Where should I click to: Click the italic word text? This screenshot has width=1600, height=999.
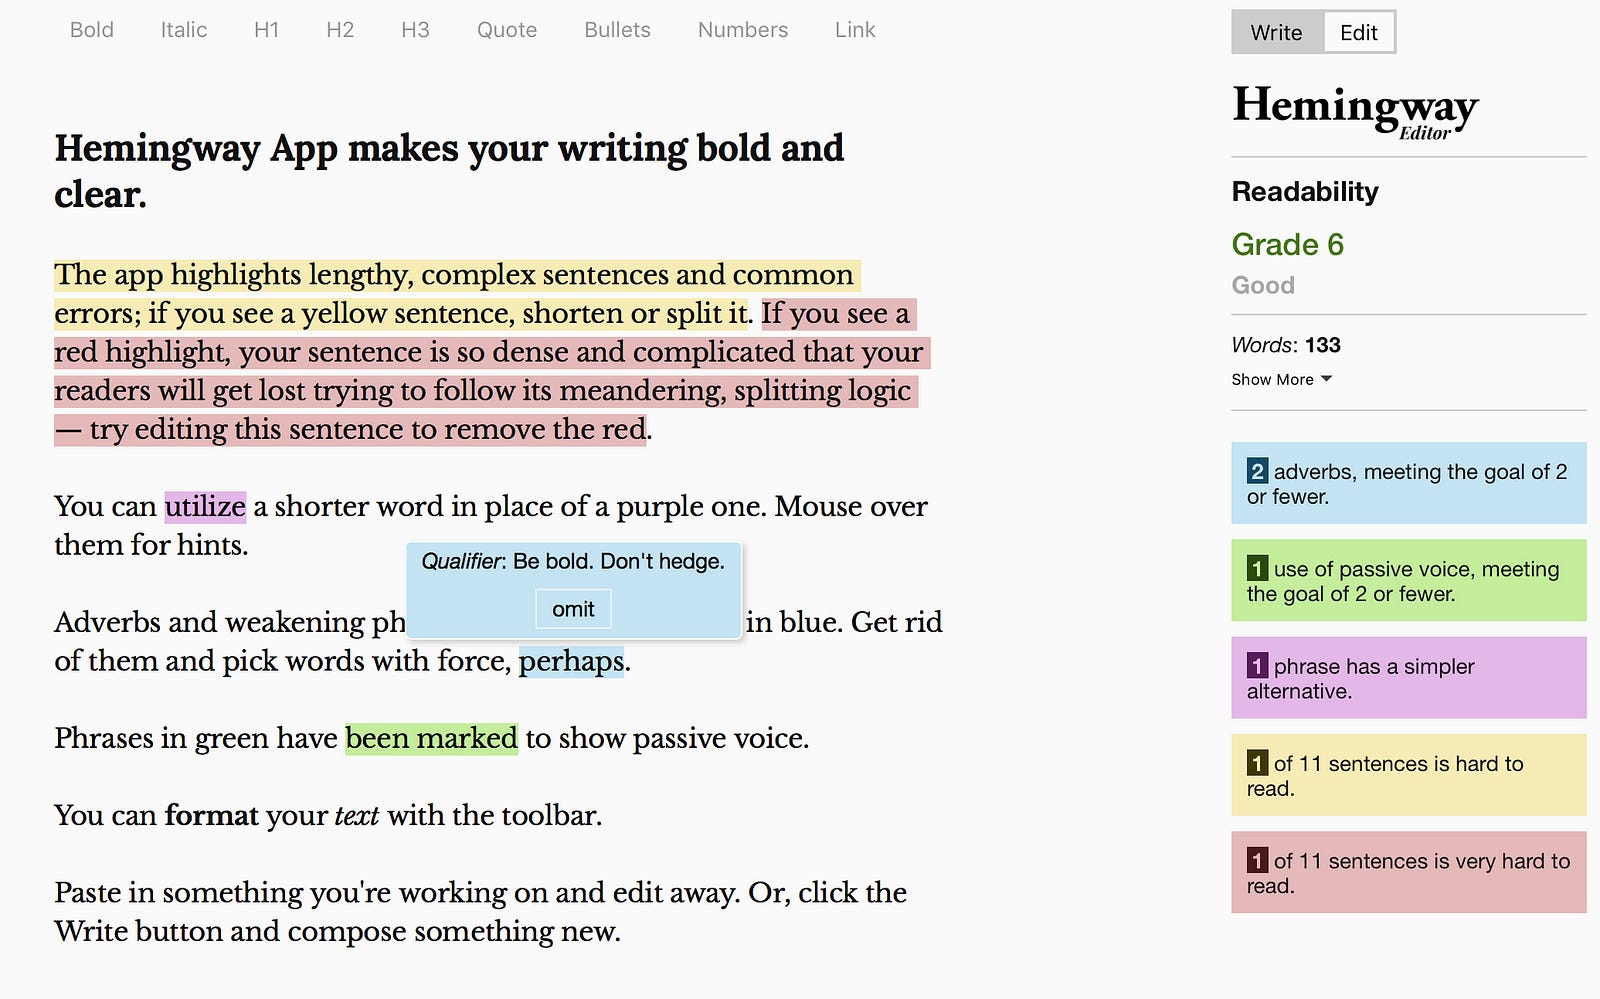(356, 815)
